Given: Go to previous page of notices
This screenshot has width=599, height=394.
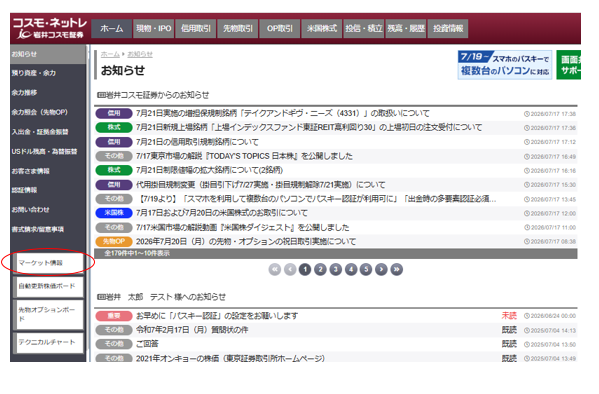Looking at the screenshot, I should (x=290, y=269).
